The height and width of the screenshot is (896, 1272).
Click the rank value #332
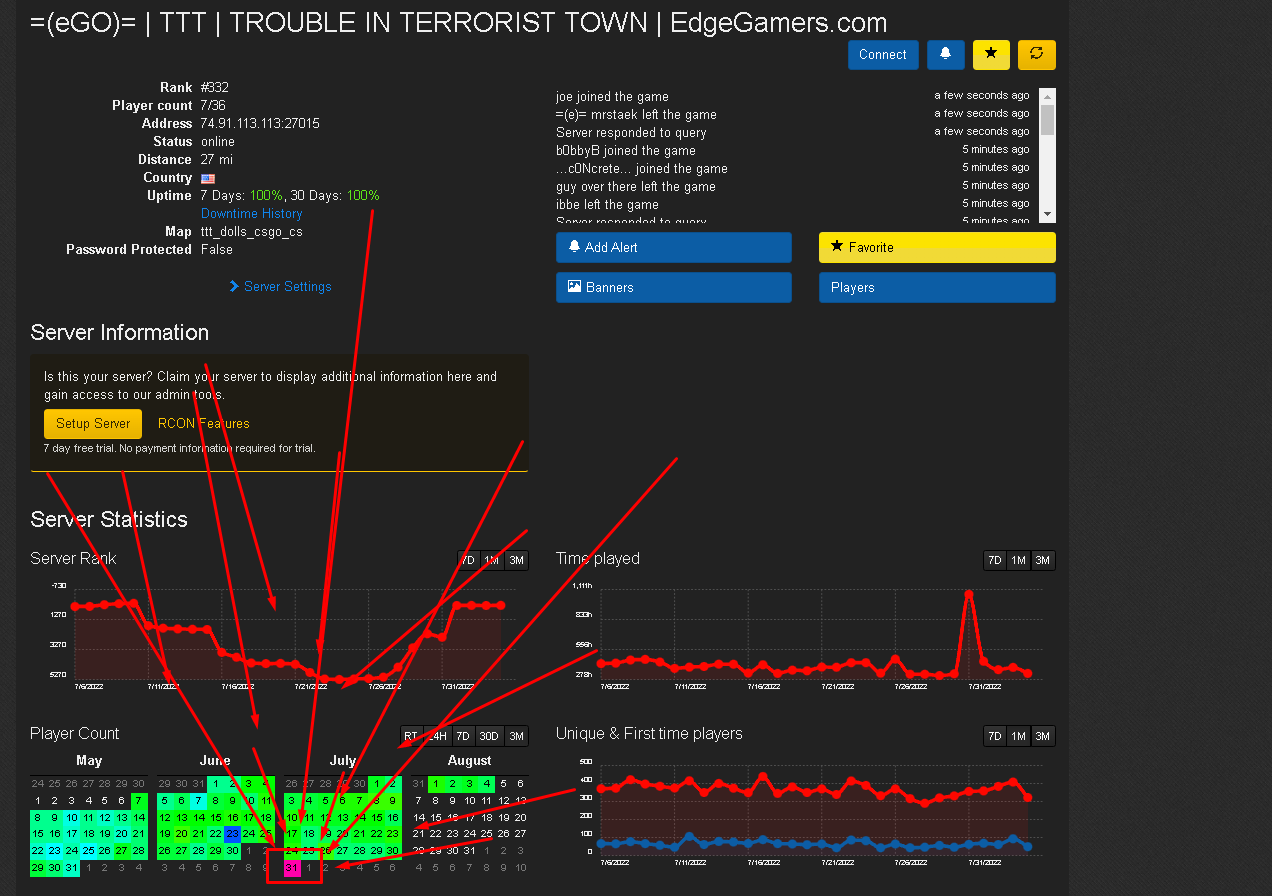tap(215, 88)
